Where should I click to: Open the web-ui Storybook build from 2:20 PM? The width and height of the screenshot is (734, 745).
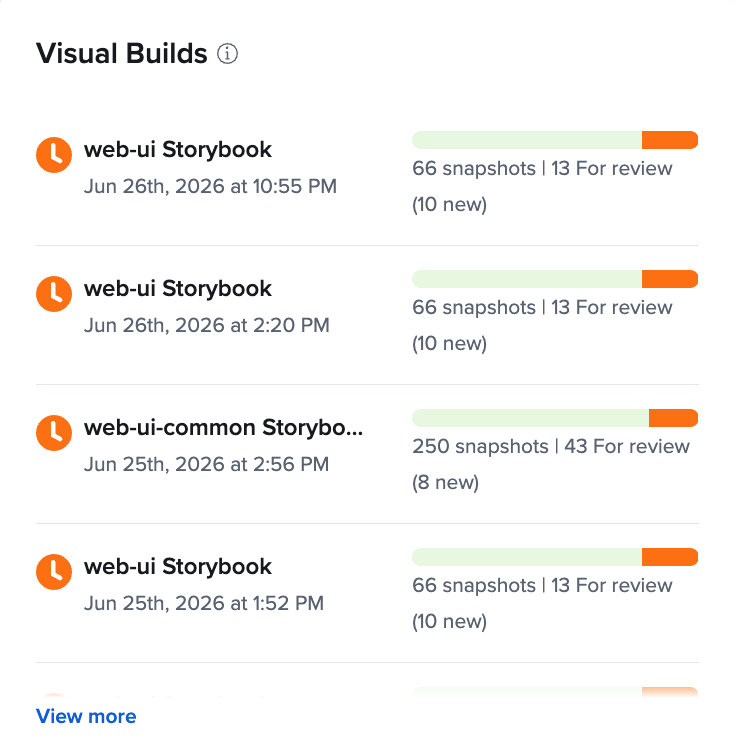pyautogui.click(x=178, y=288)
